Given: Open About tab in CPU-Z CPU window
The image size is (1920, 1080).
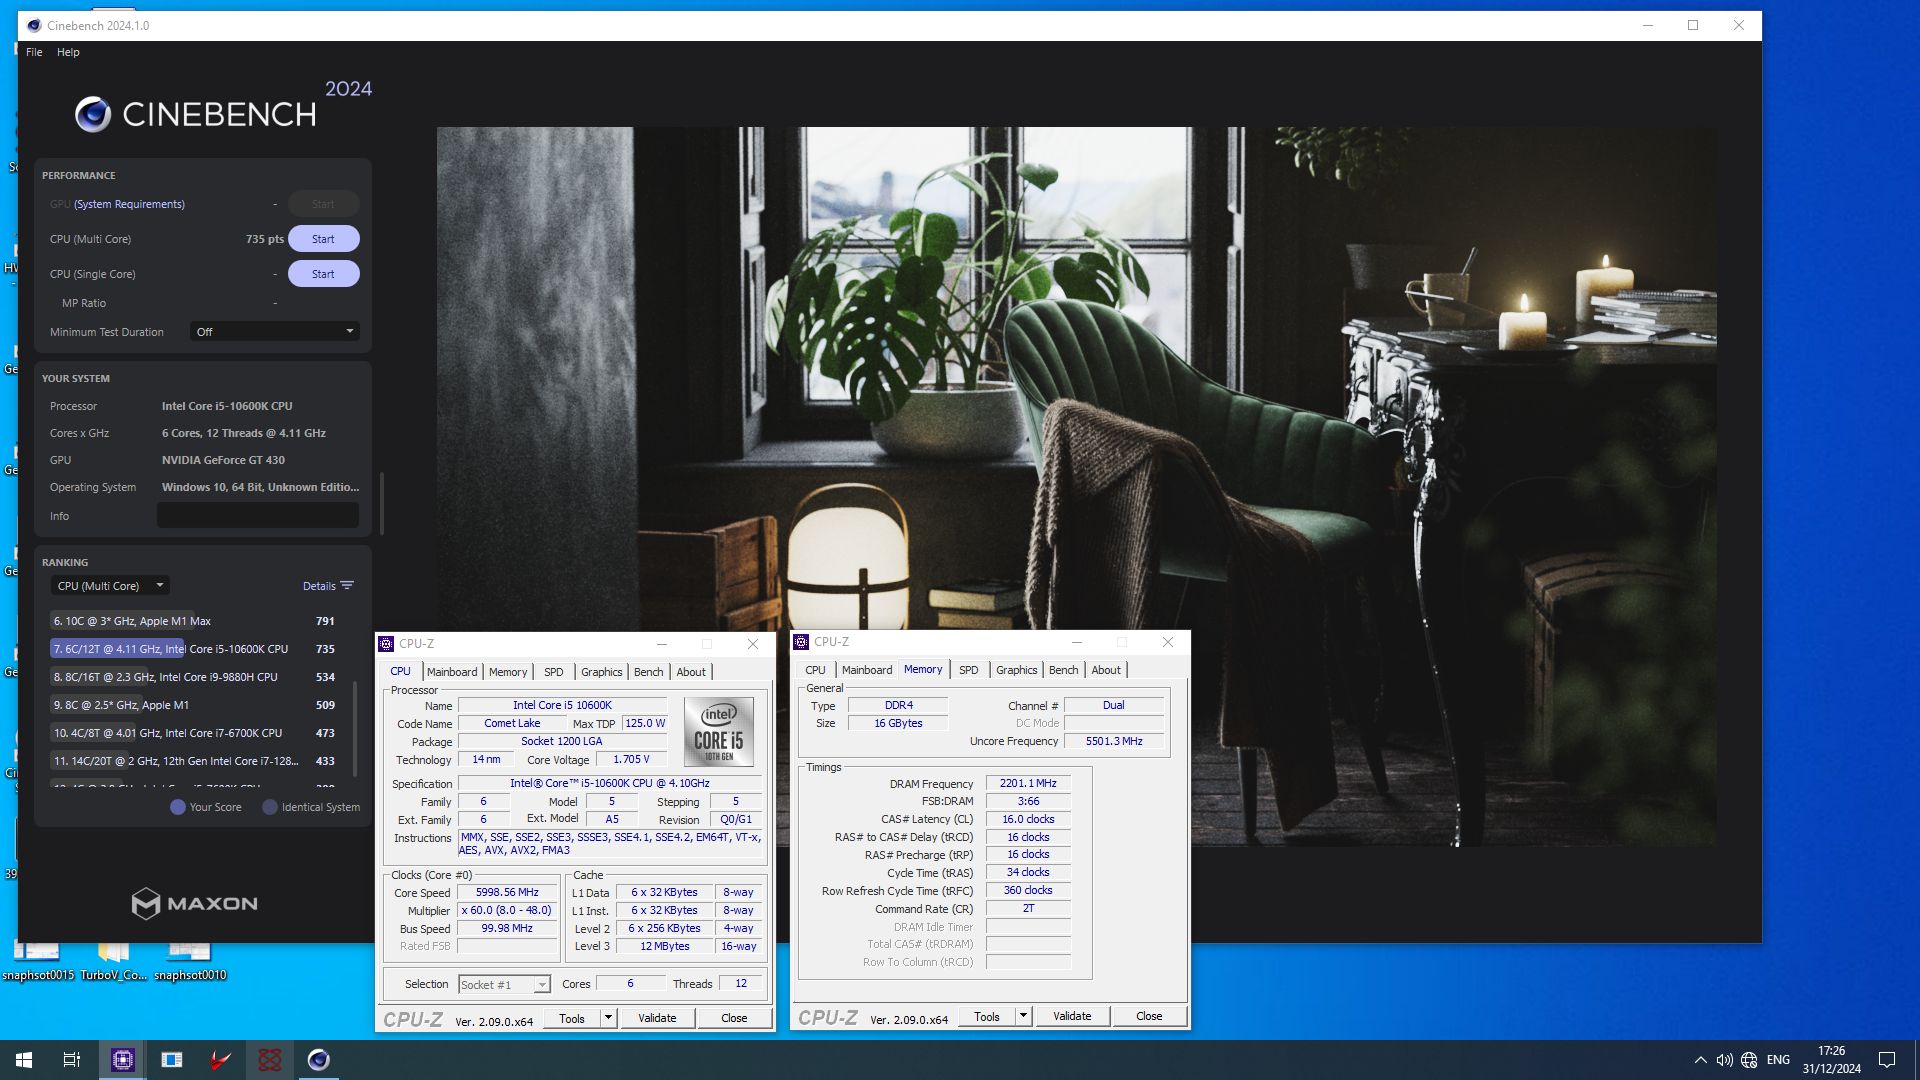Looking at the screenshot, I should tap(691, 672).
